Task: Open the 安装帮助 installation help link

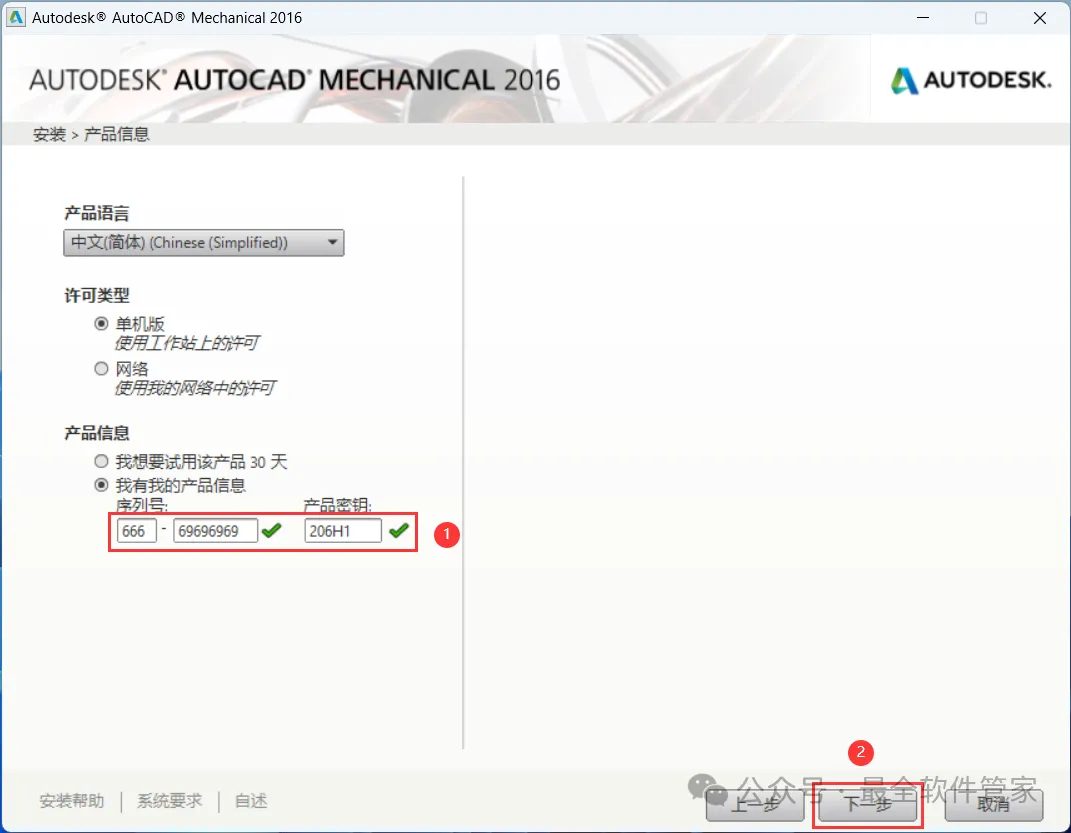Action: 72,801
